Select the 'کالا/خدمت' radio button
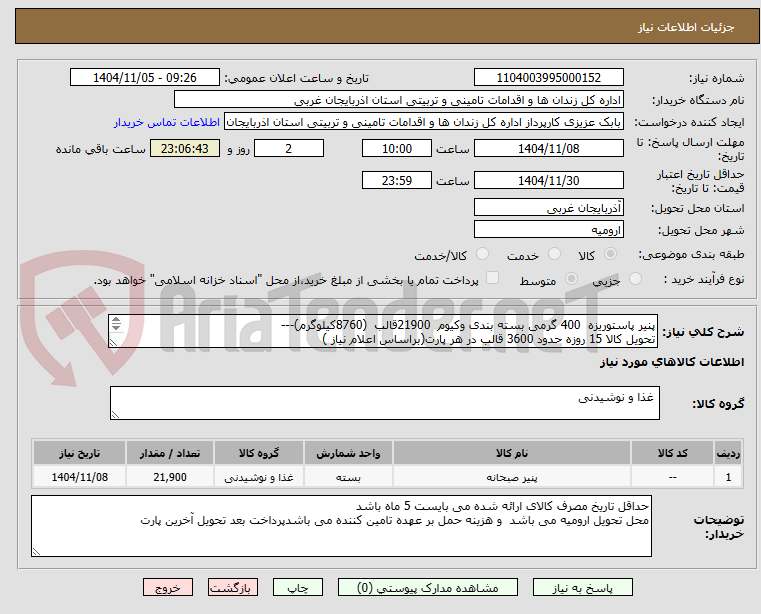Image resolution: width=761 pixels, height=614 pixels. click(x=482, y=253)
